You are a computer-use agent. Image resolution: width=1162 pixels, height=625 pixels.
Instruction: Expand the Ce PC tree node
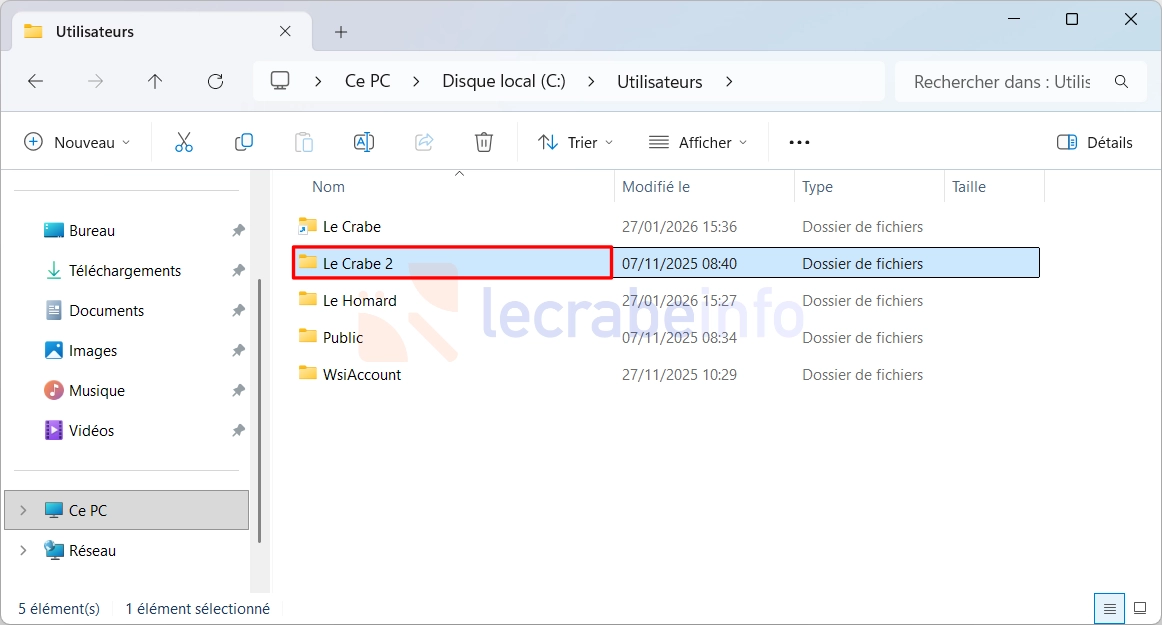pyautogui.click(x=24, y=510)
